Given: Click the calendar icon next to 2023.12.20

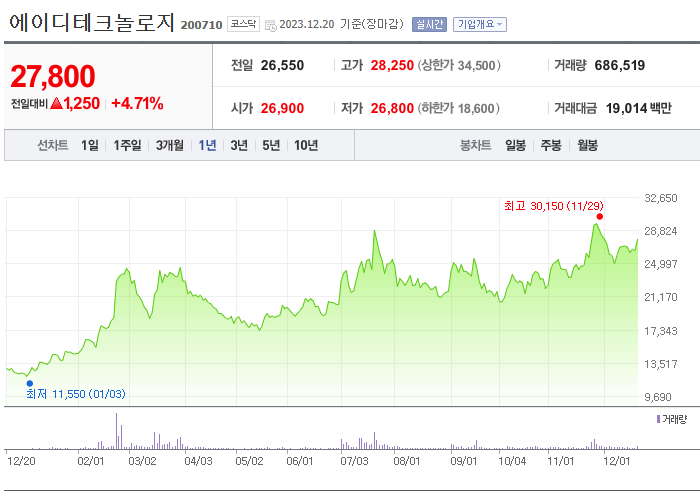Looking at the screenshot, I should [x=271, y=25].
